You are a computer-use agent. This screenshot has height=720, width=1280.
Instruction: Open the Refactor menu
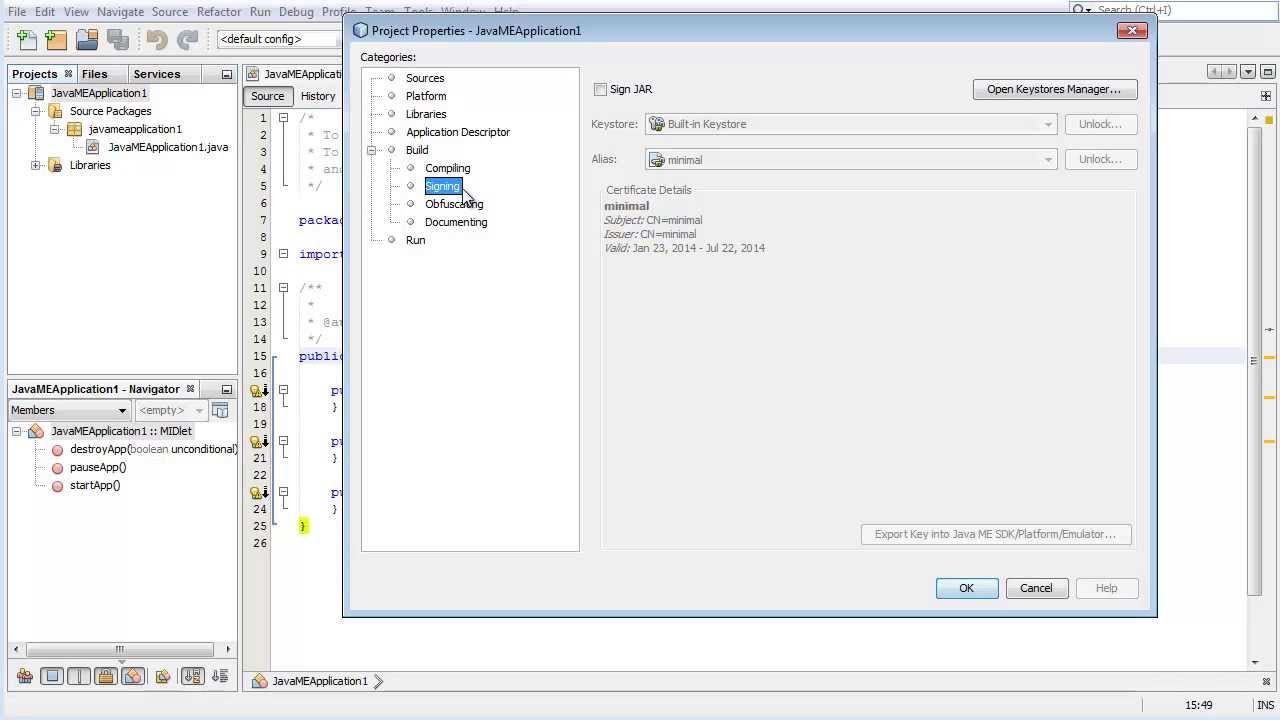219,12
